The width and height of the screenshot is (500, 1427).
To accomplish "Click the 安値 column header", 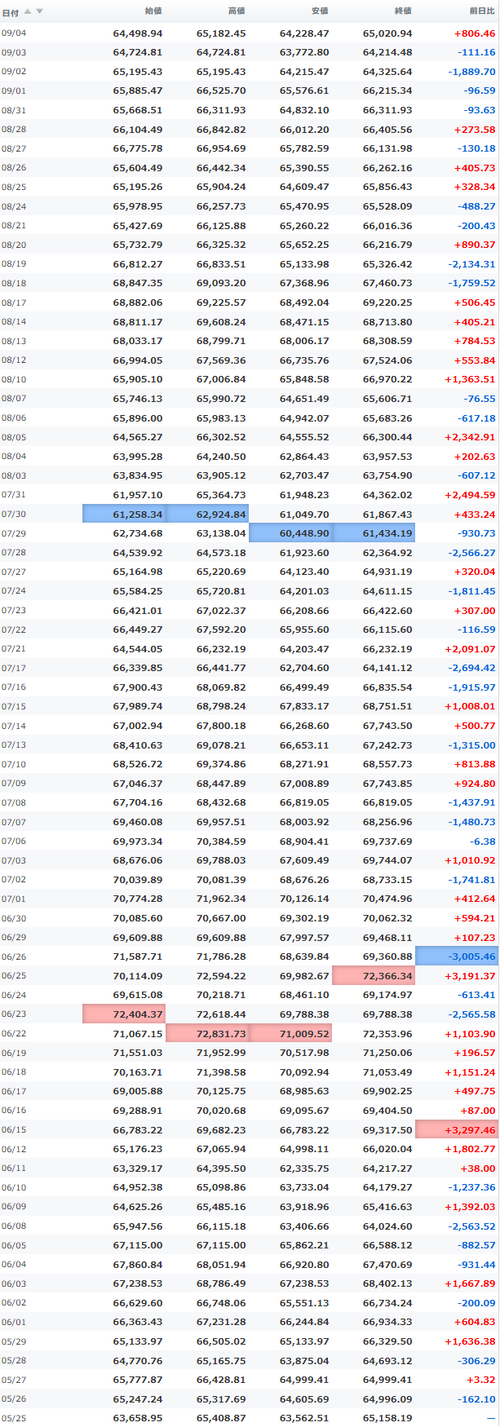I will point(319,12).
